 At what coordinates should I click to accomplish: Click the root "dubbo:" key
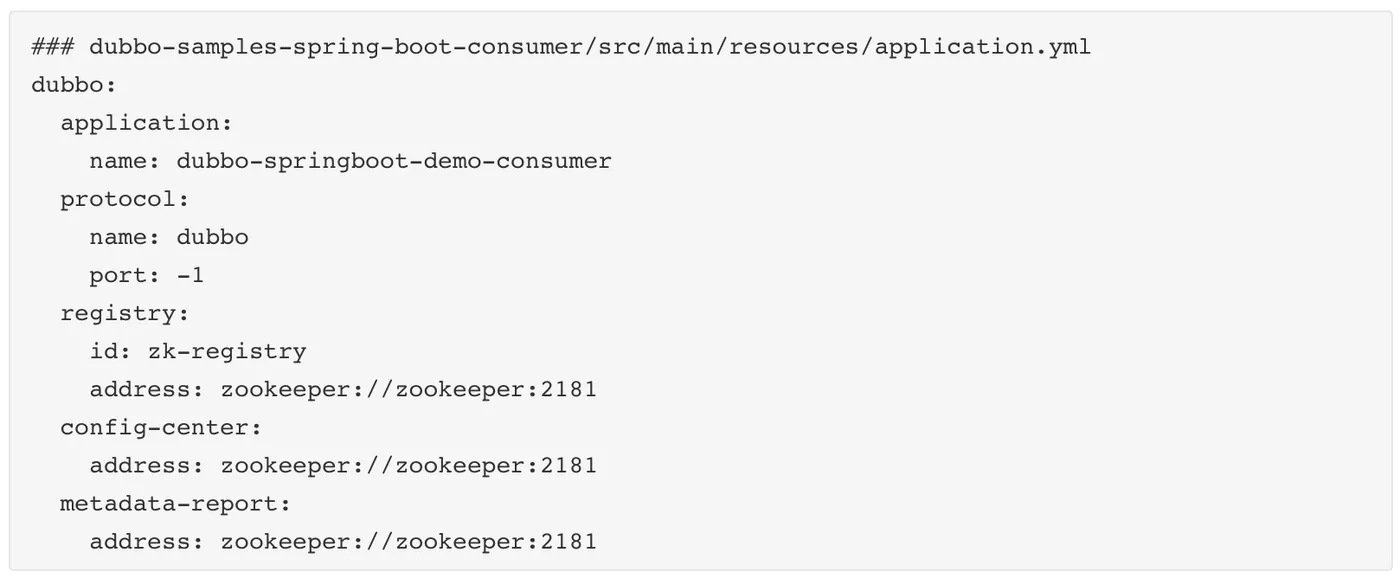[x=67, y=85]
